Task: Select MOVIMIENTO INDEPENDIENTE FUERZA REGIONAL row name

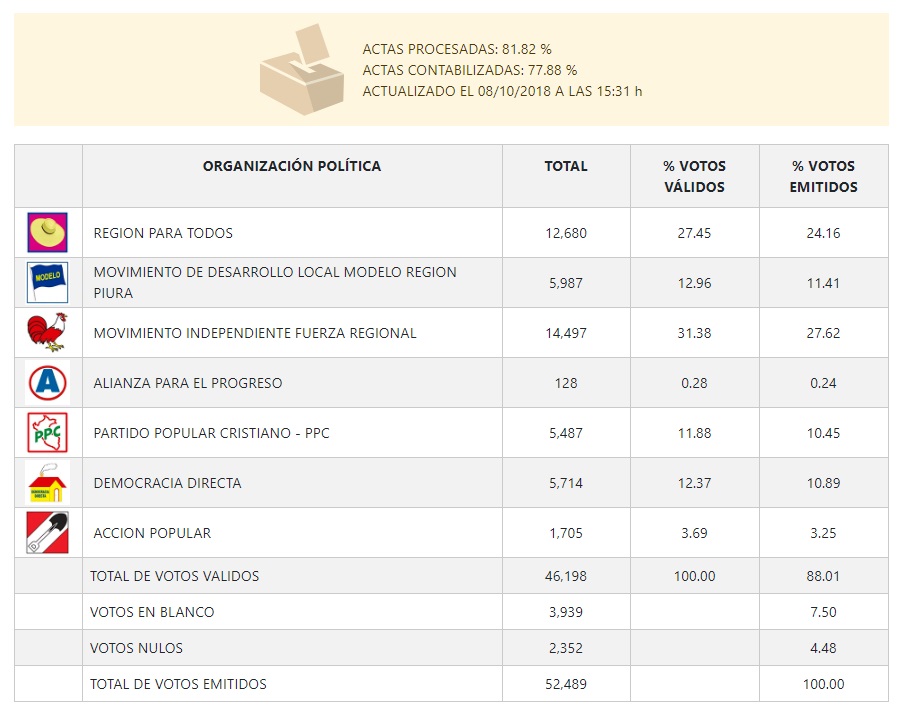Action: point(255,333)
